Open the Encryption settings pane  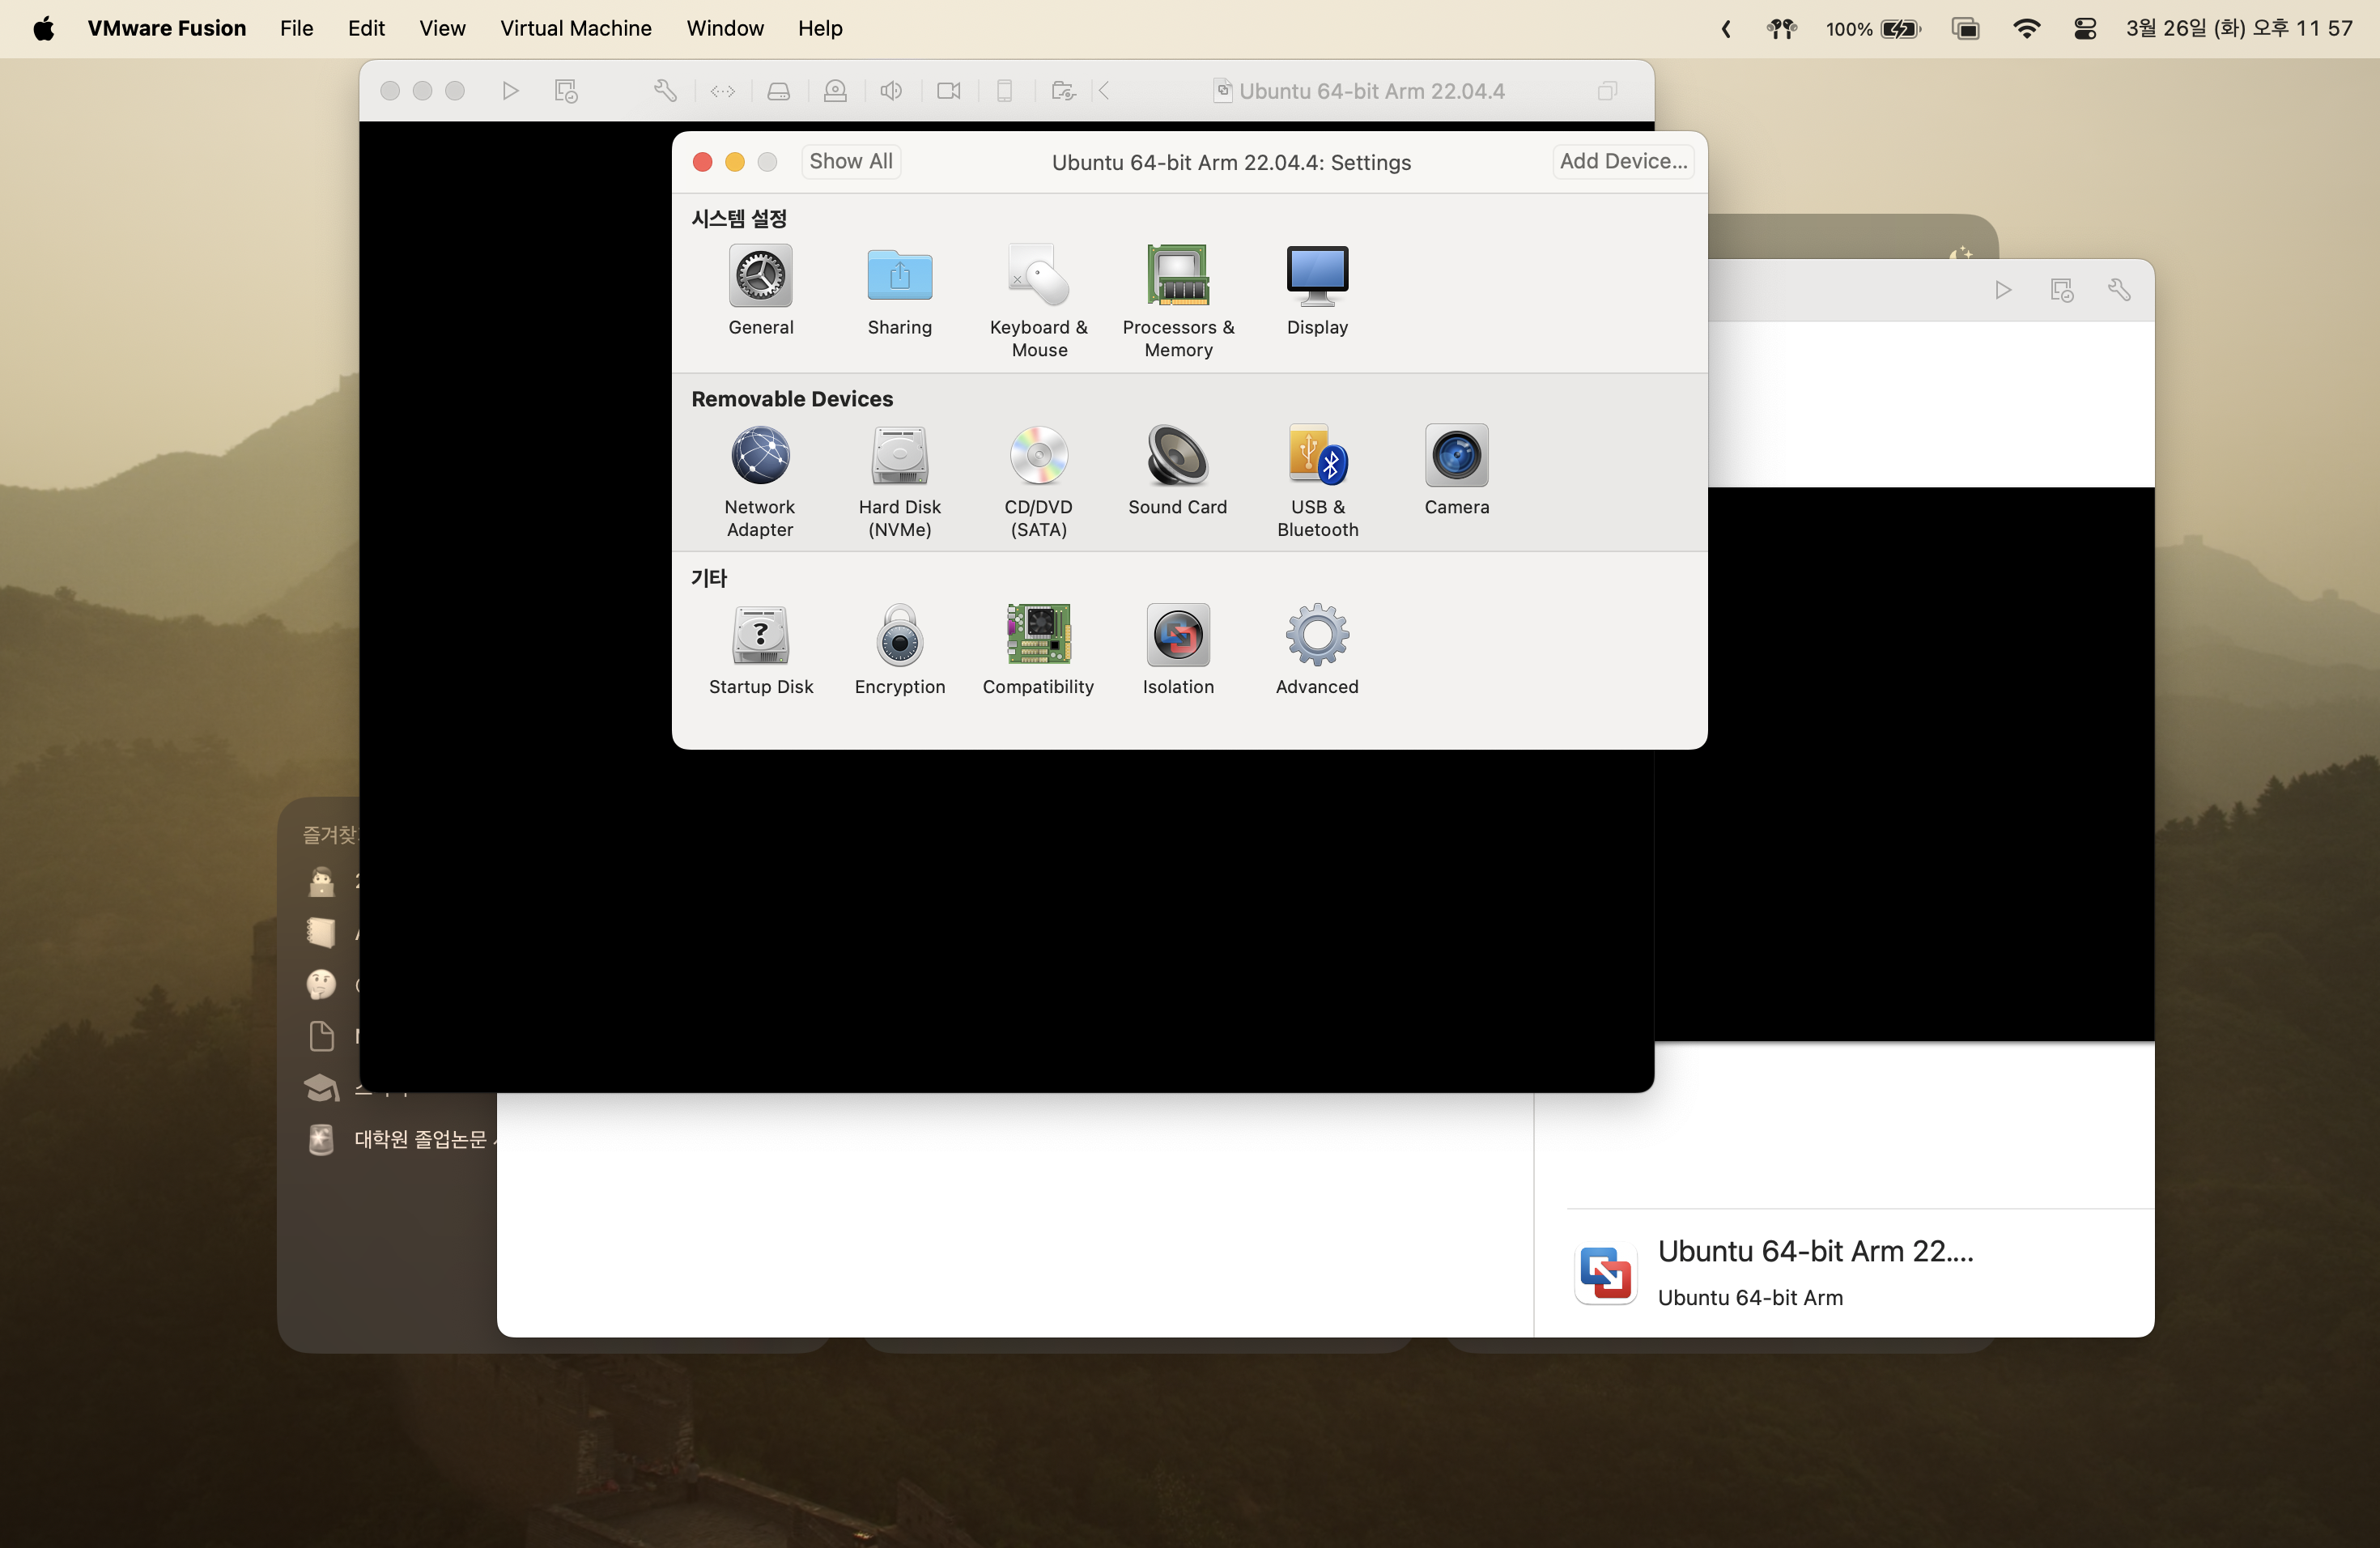[899, 650]
